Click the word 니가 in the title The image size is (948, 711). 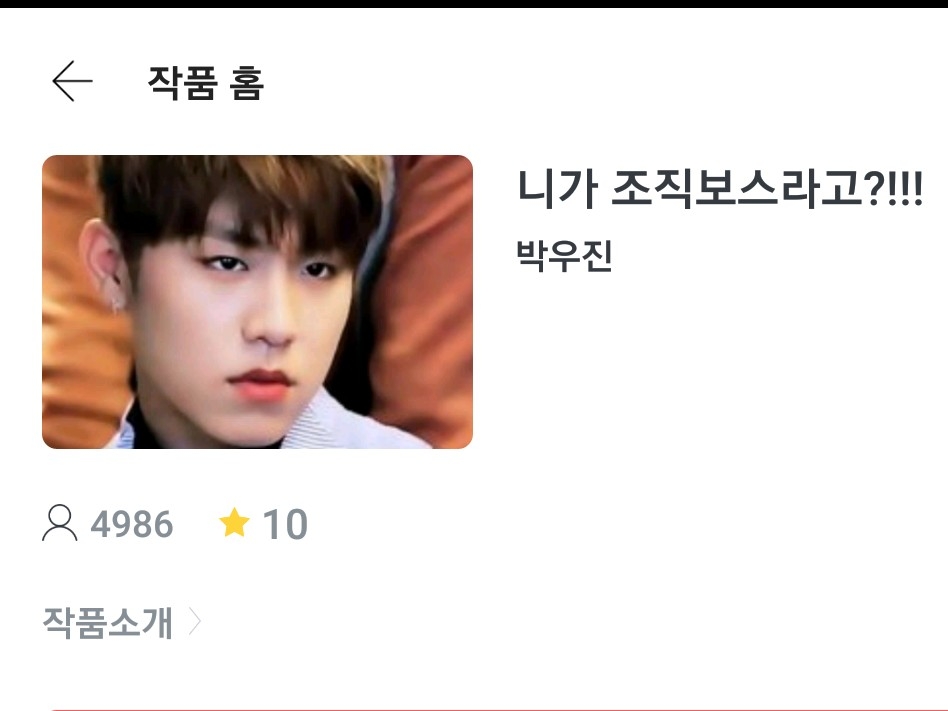coord(558,189)
